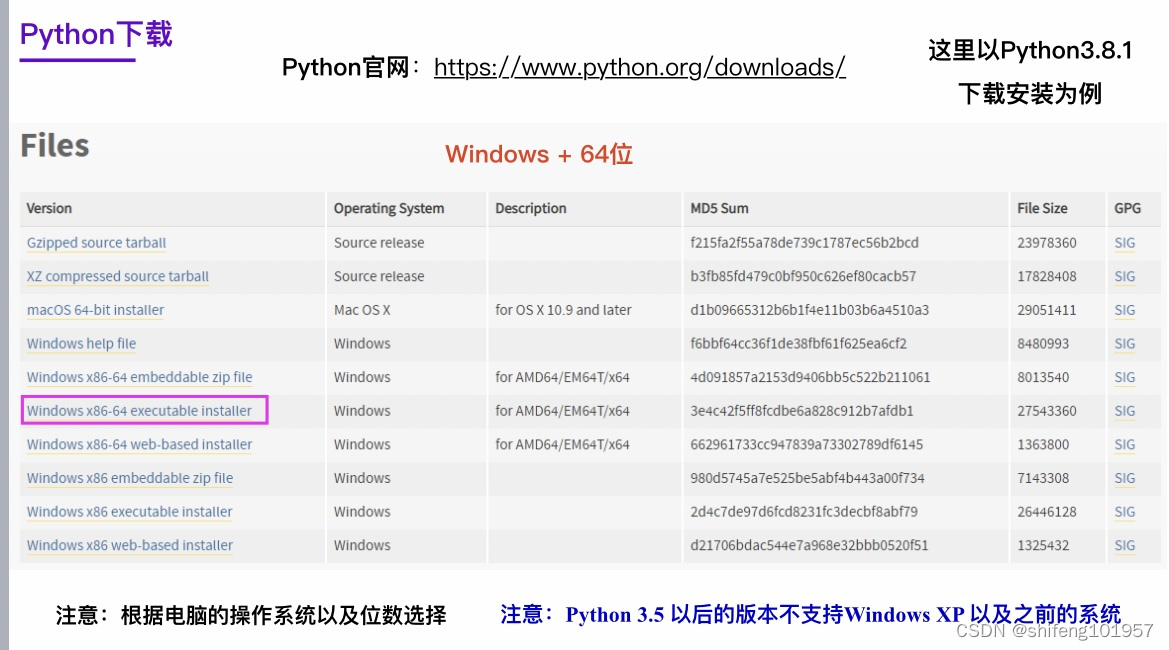Click file size 7143308
Viewport: 1169px width, 650px height.
(1043, 478)
